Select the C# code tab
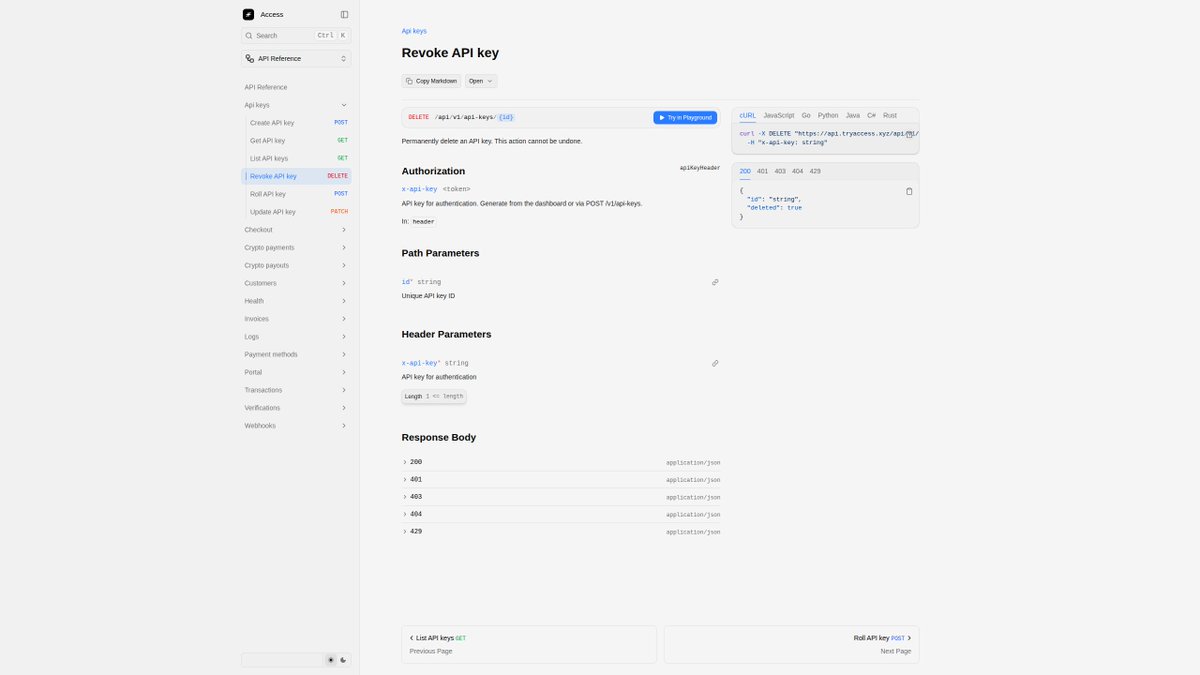1200x675 pixels. tap(871, 115)
